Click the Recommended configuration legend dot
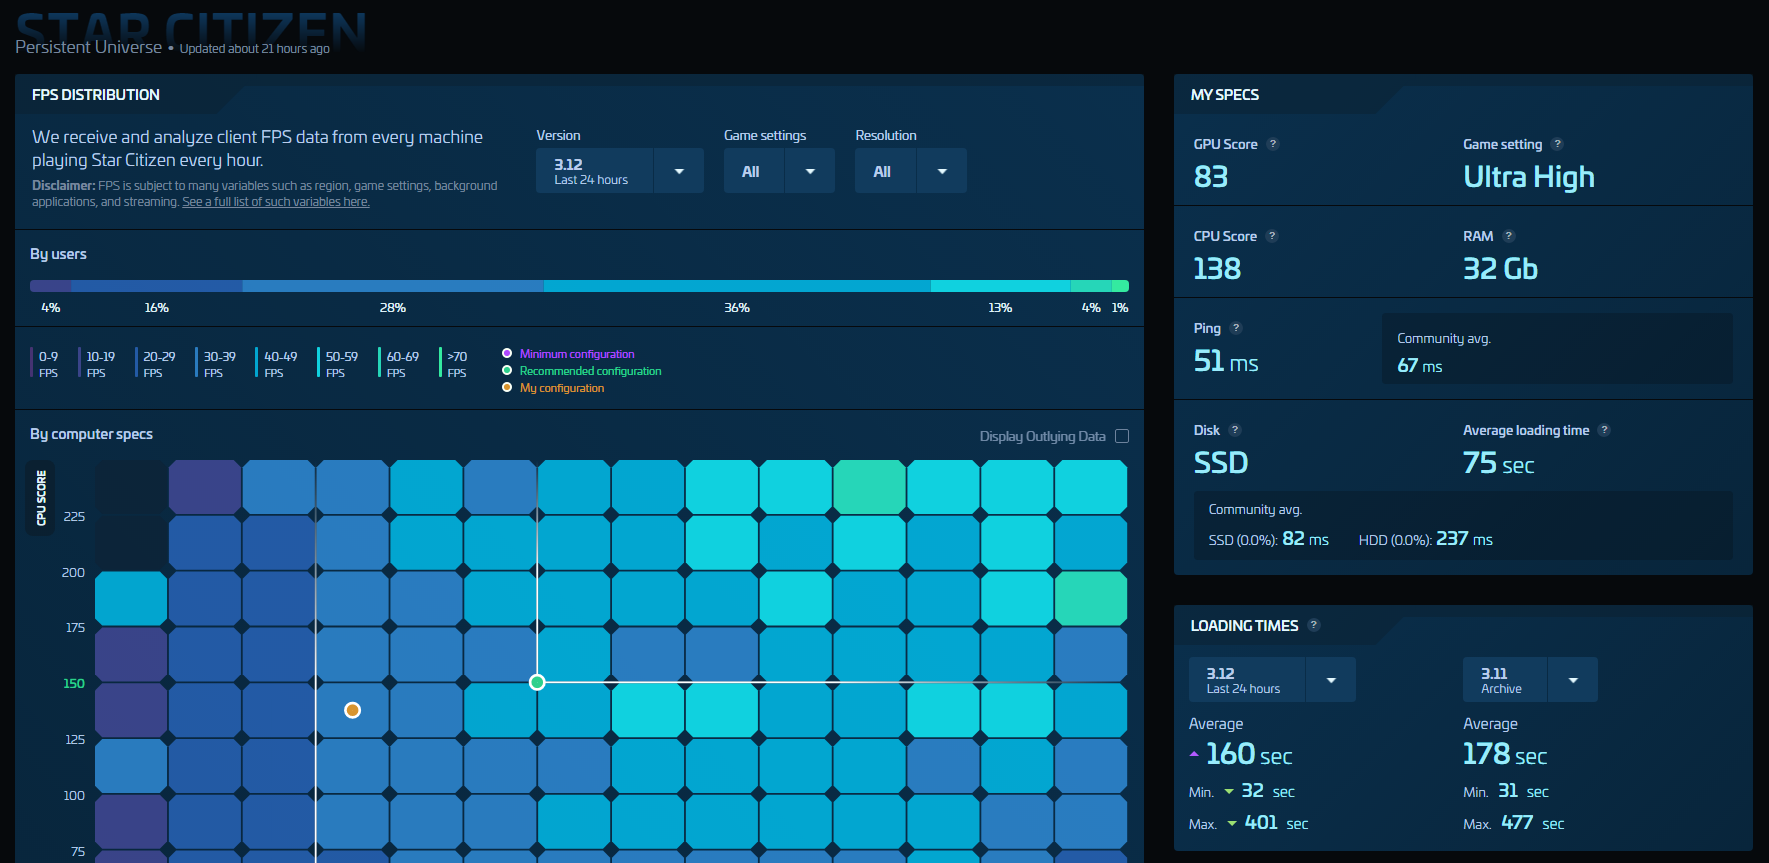 tap(507, 370)
